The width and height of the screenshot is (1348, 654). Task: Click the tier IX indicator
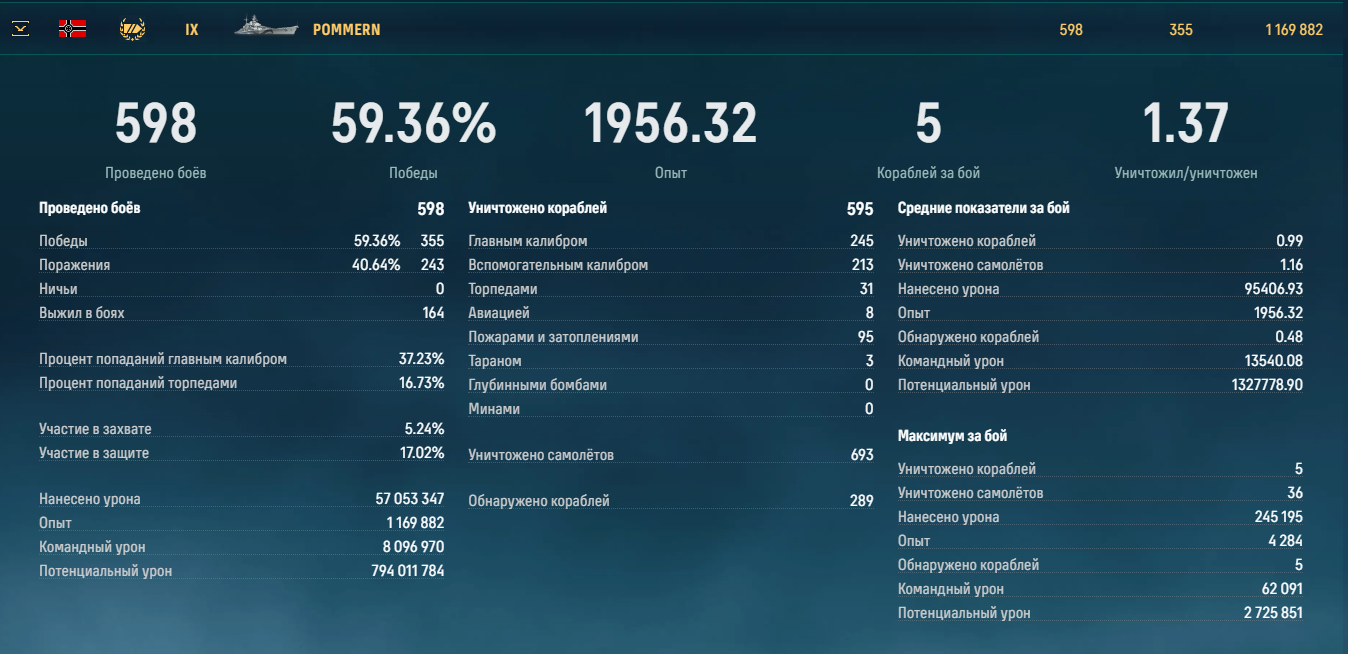point(192,30)
